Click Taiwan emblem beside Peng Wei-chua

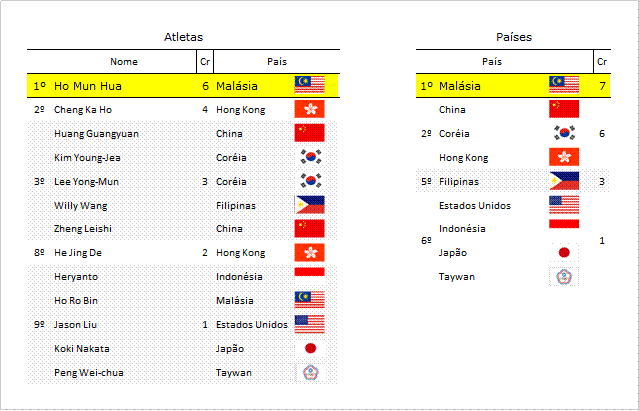tap(311, 372)
